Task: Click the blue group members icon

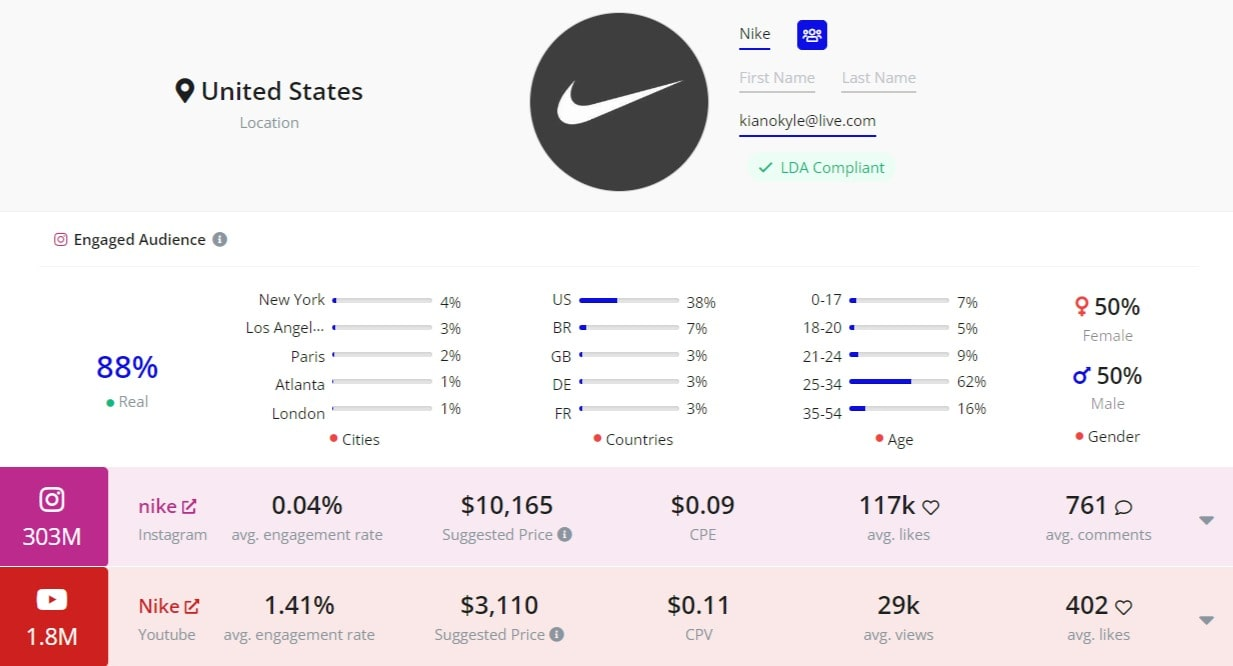Action: point(812,35)
